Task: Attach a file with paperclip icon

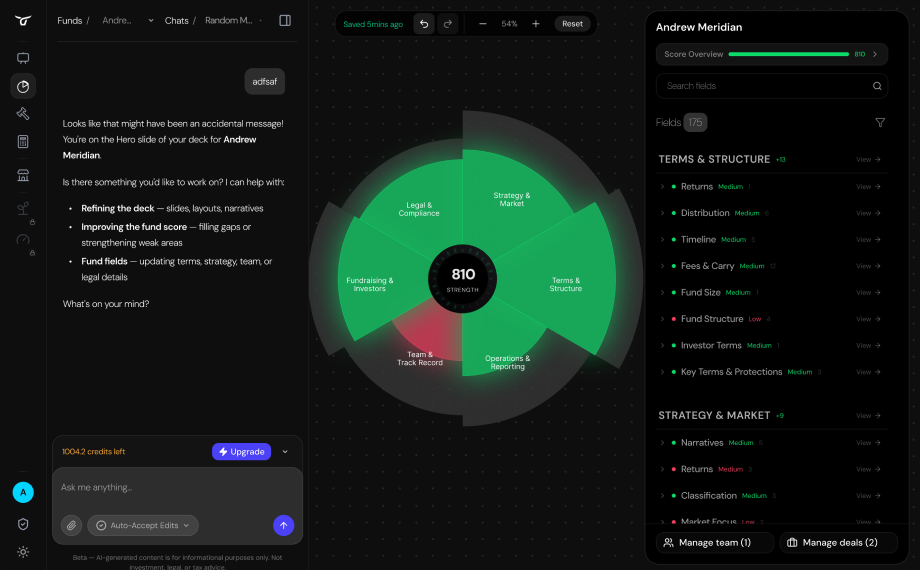Action: coord(72,525)
